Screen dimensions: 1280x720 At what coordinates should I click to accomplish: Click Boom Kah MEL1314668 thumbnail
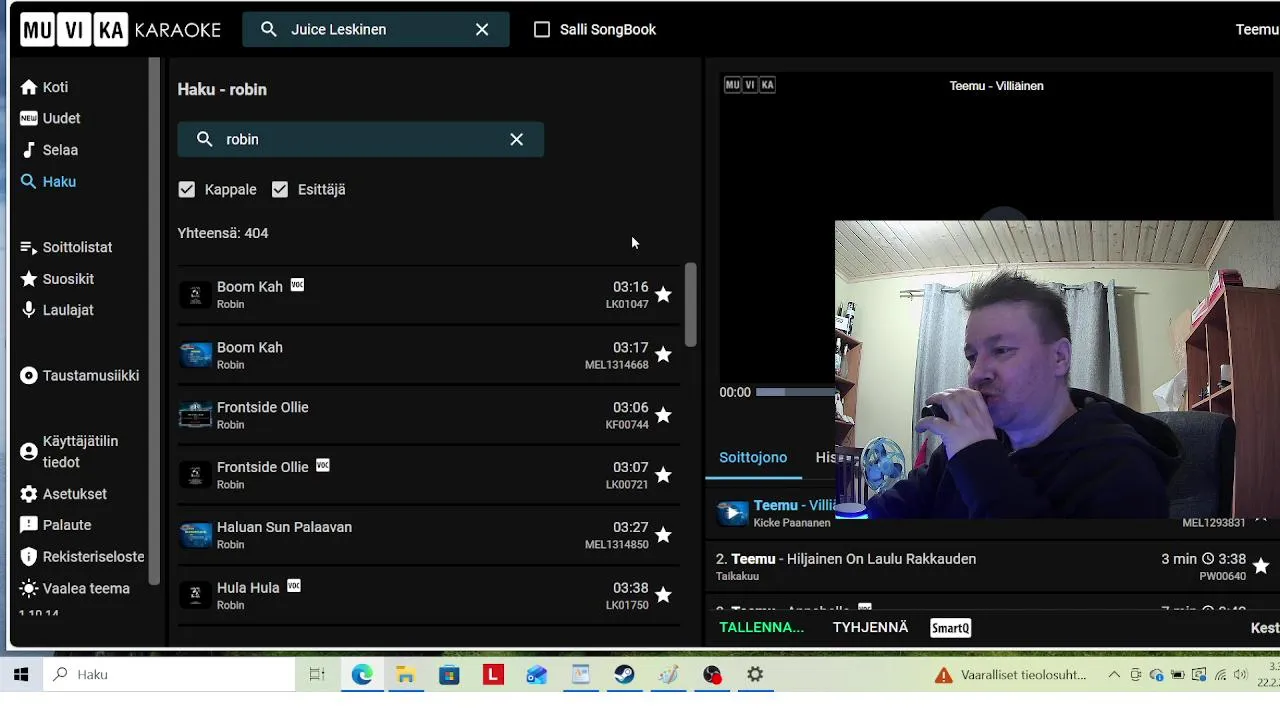(x=195, y=355)
